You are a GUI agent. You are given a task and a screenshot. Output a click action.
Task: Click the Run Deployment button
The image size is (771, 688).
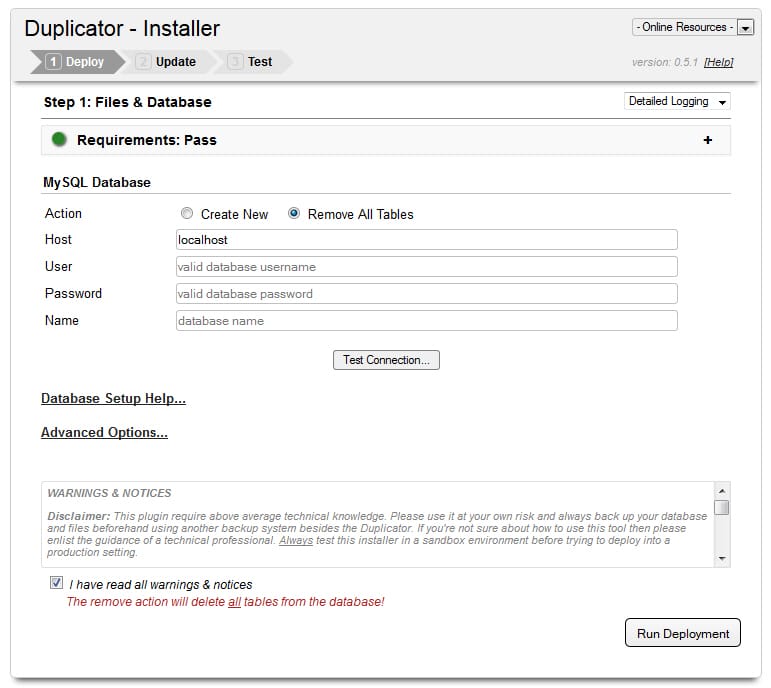[x=683, y=633]
